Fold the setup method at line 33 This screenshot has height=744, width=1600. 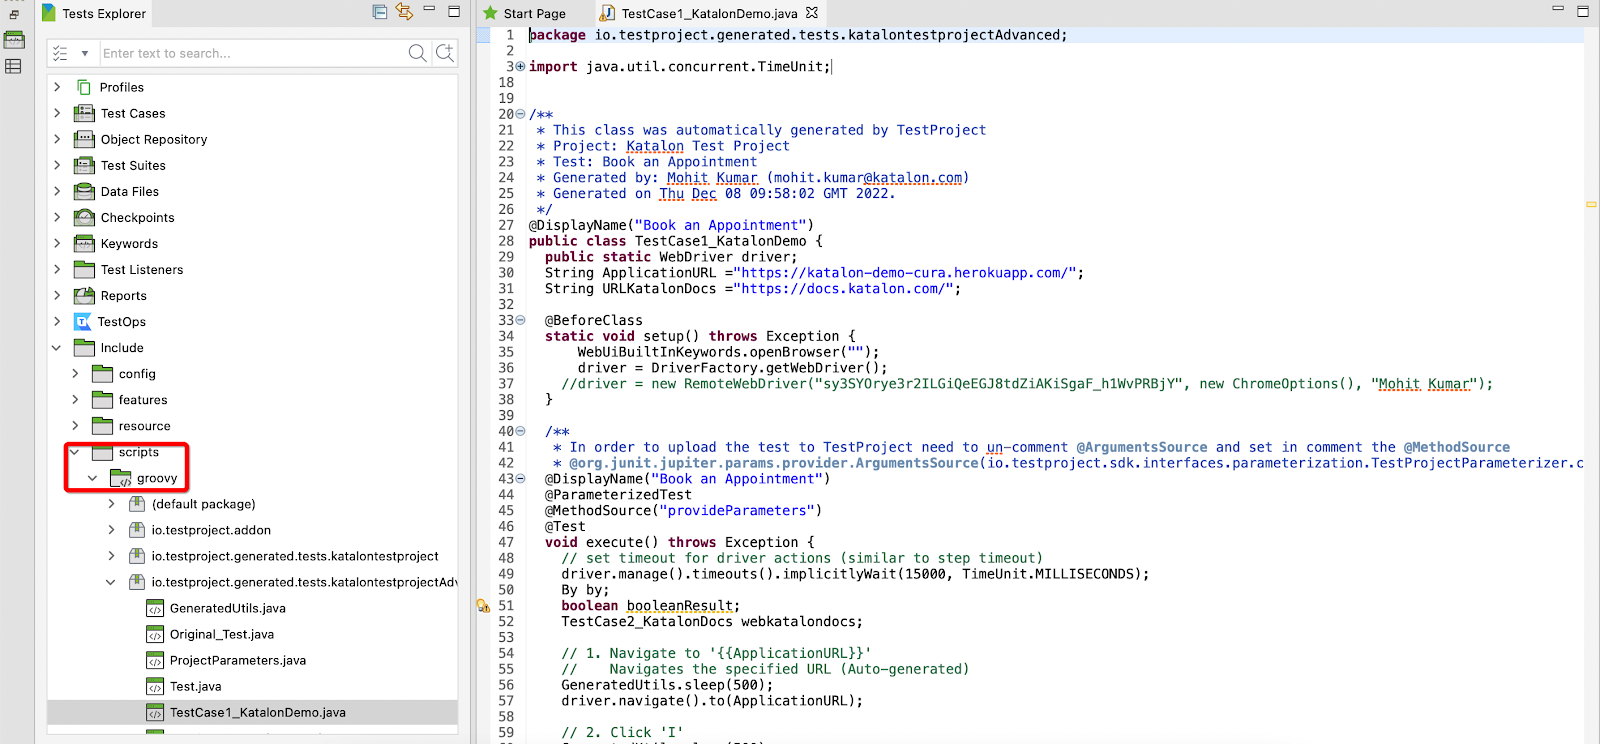pyautogui.click(x=520, y=320)
